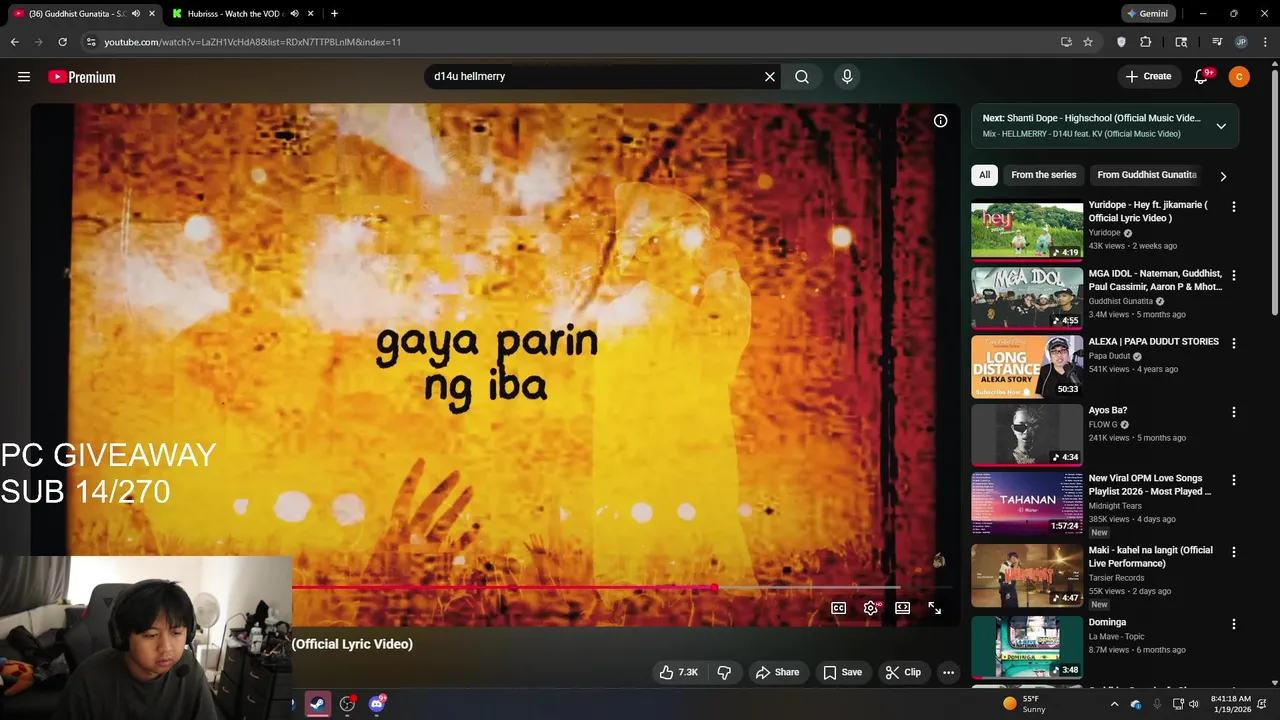Create a Clip of the video
The image size is (1280, 720).
[902, 672]
